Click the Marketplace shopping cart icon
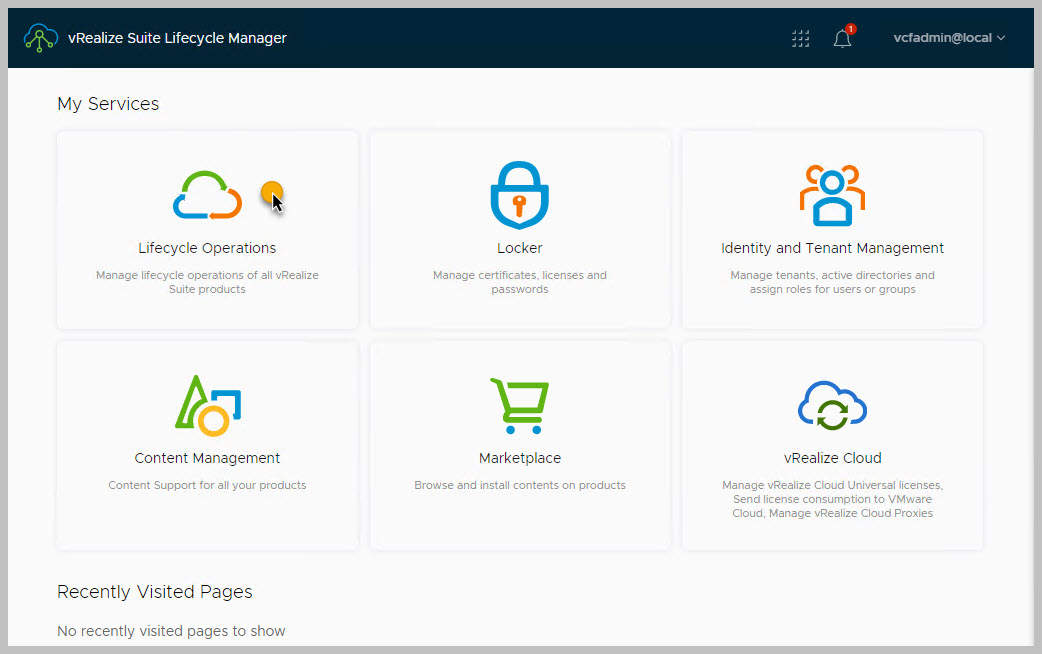1042x654 pixels. [519, 405]
